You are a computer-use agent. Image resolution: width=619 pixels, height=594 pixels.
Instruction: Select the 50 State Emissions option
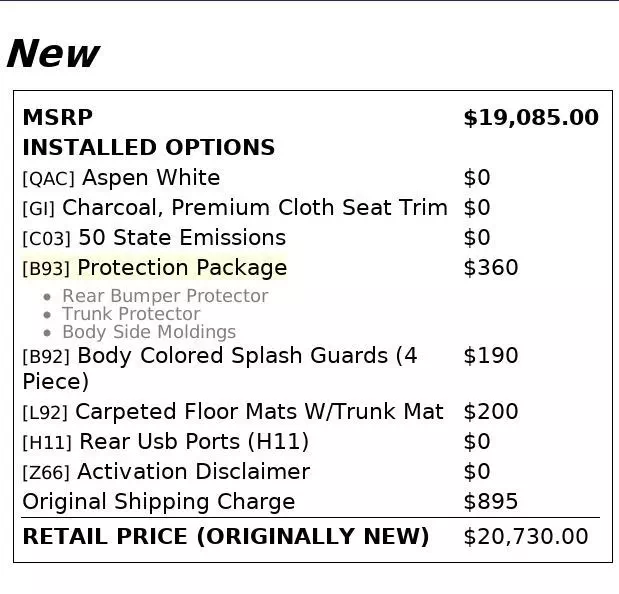point(154,238)
